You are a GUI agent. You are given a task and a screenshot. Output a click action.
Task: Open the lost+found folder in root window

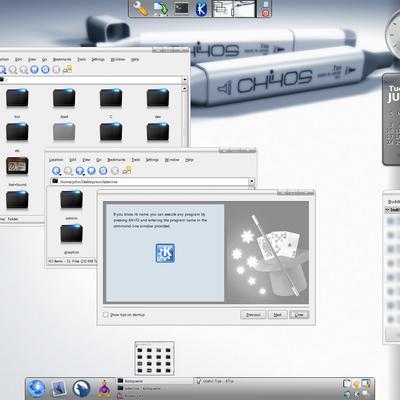point(17,166)
